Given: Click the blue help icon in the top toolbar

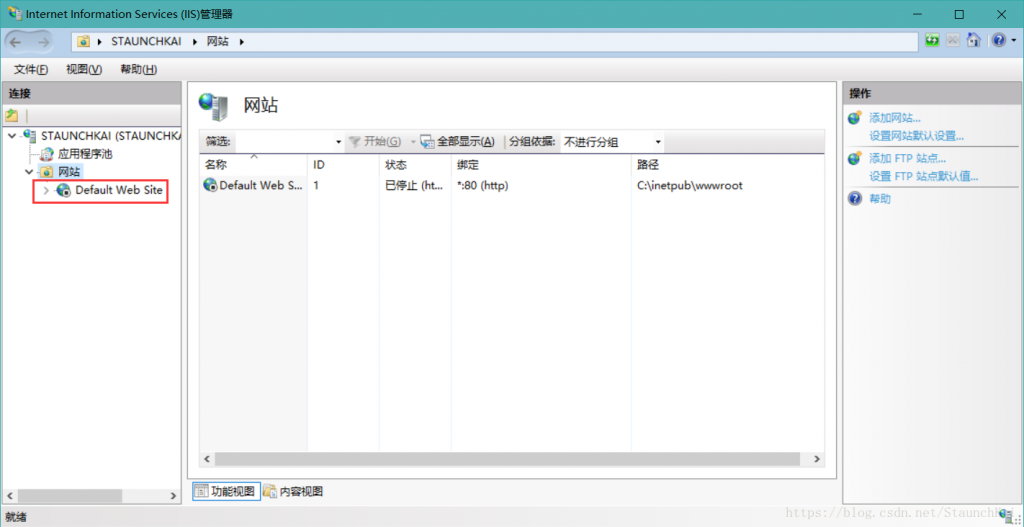Looking at the screenshot, I should [x=997, y=41].
